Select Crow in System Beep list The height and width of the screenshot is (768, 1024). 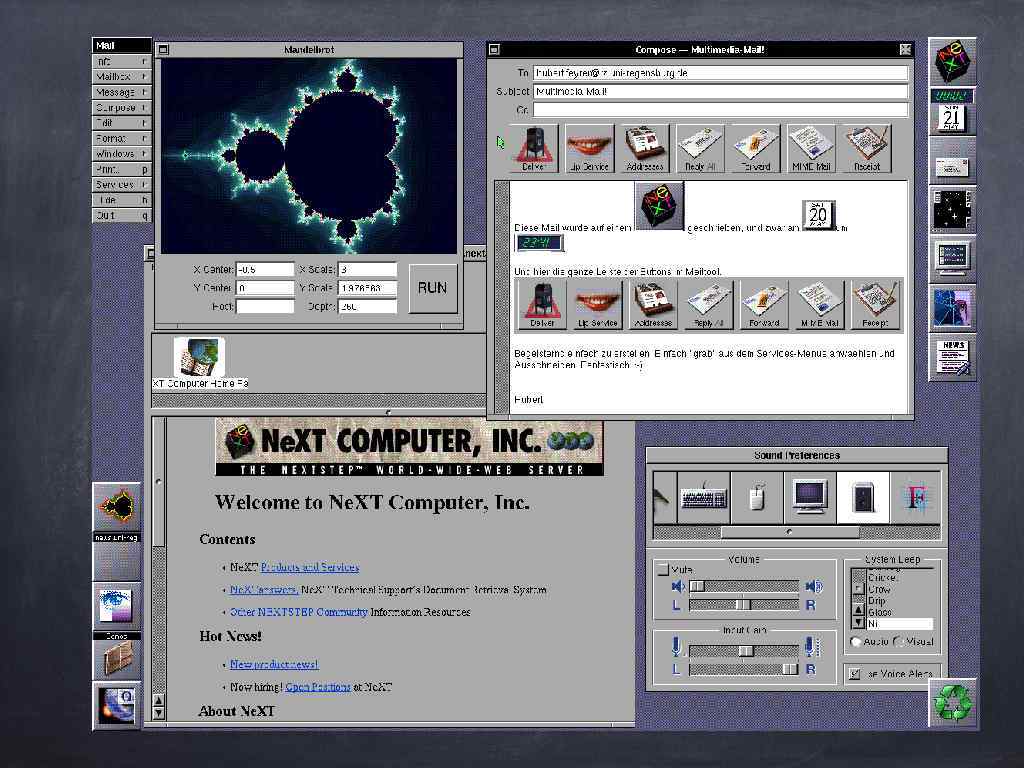900,589
